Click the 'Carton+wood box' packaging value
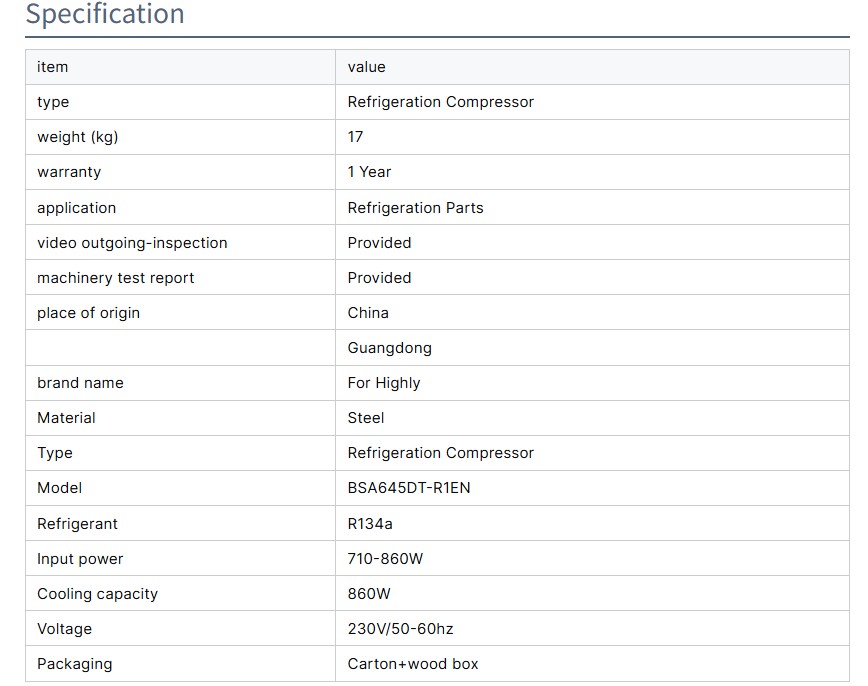 [x=413, y=664]
